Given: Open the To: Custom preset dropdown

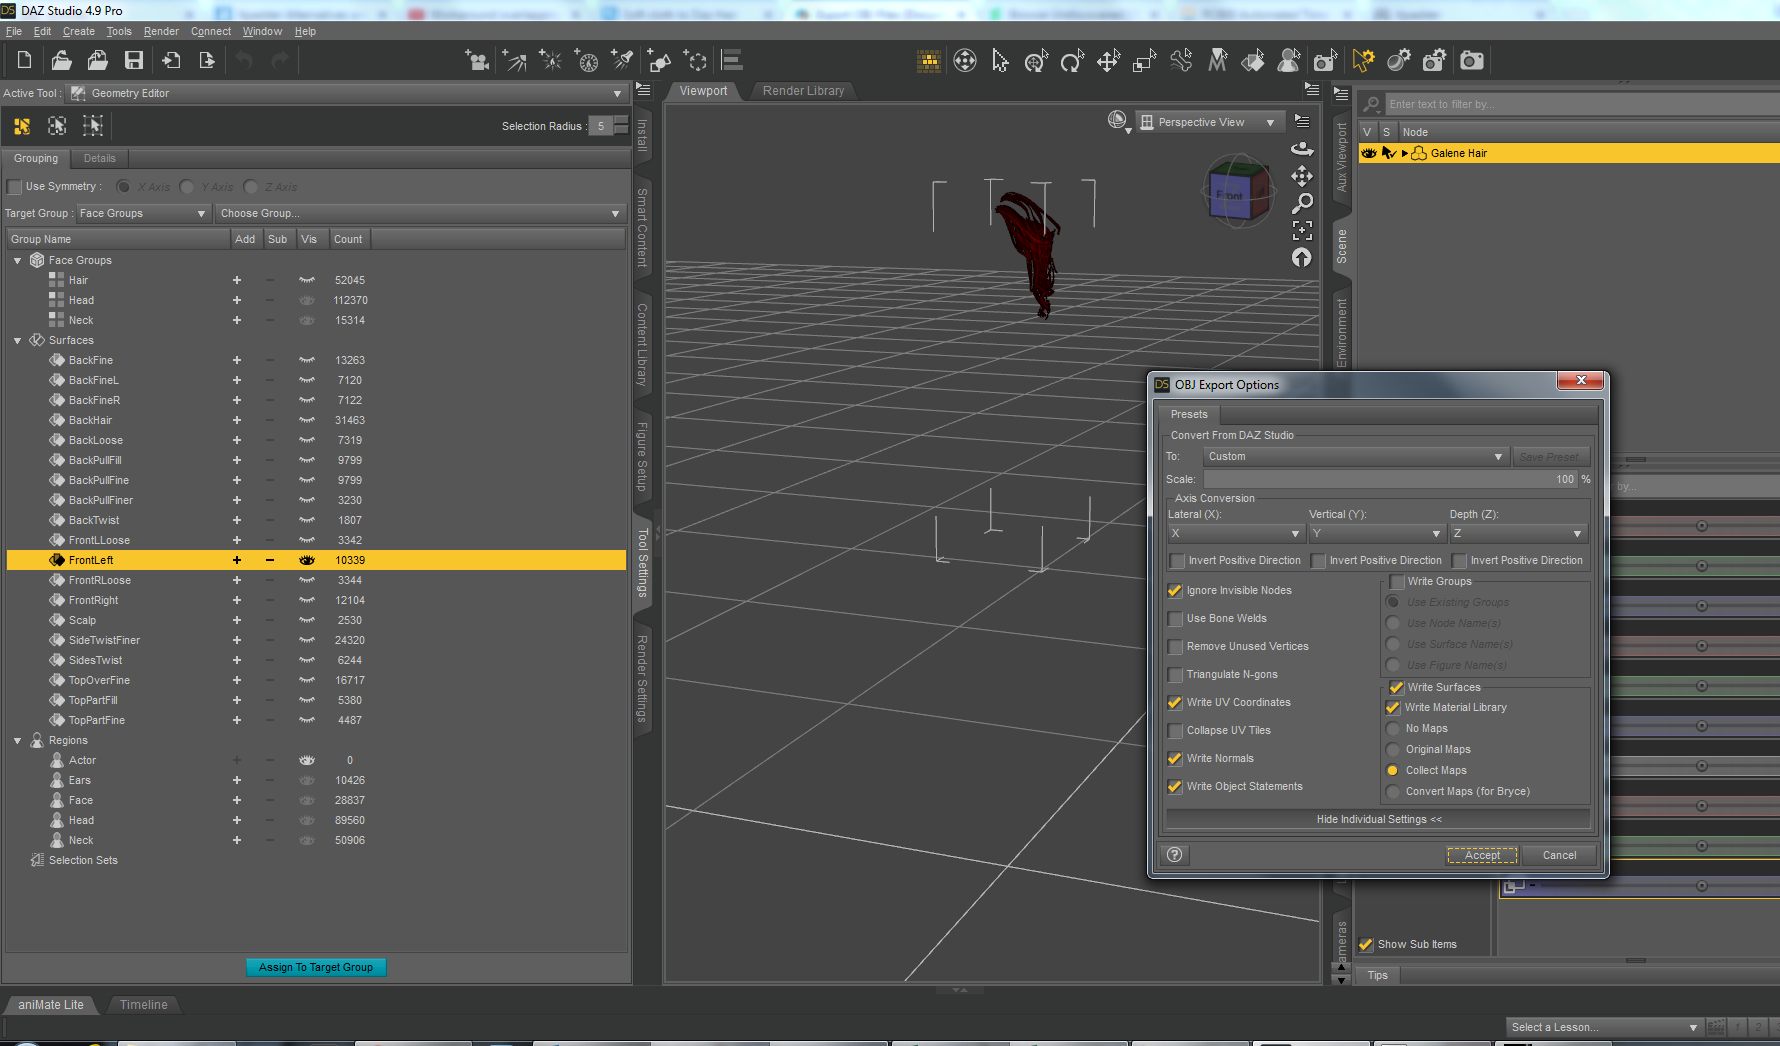Looking at the screenshot, I should 1355,457.
